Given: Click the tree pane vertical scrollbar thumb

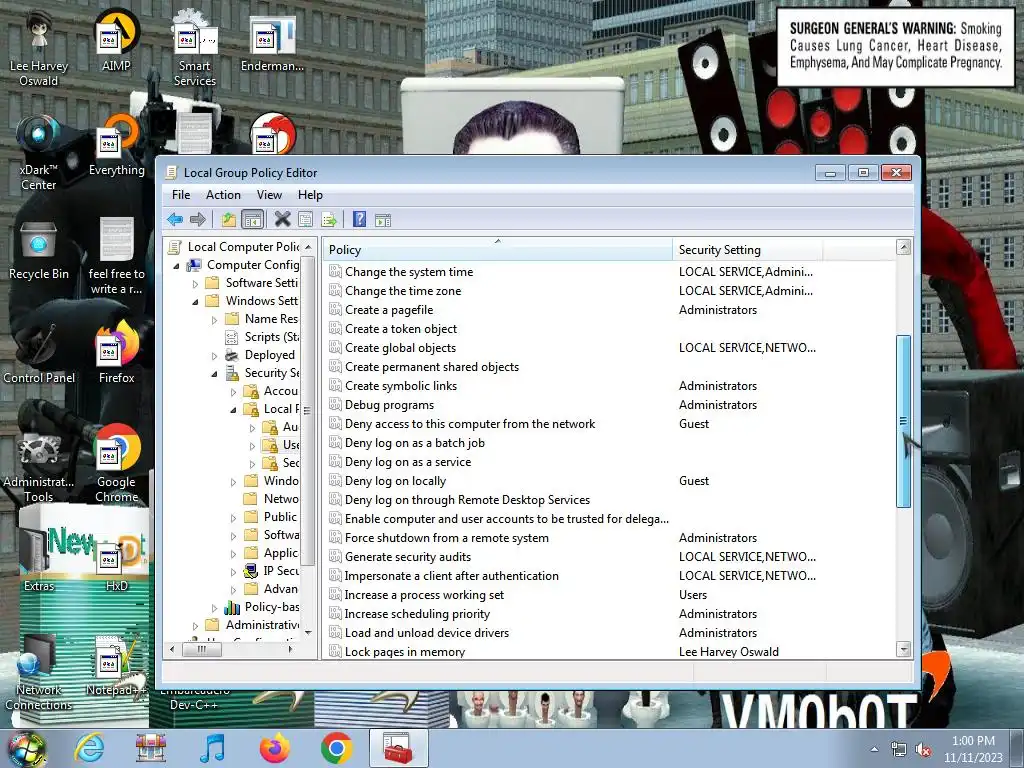Looking at the screenshot, I should pyautogui.click(x=307, y=410).
